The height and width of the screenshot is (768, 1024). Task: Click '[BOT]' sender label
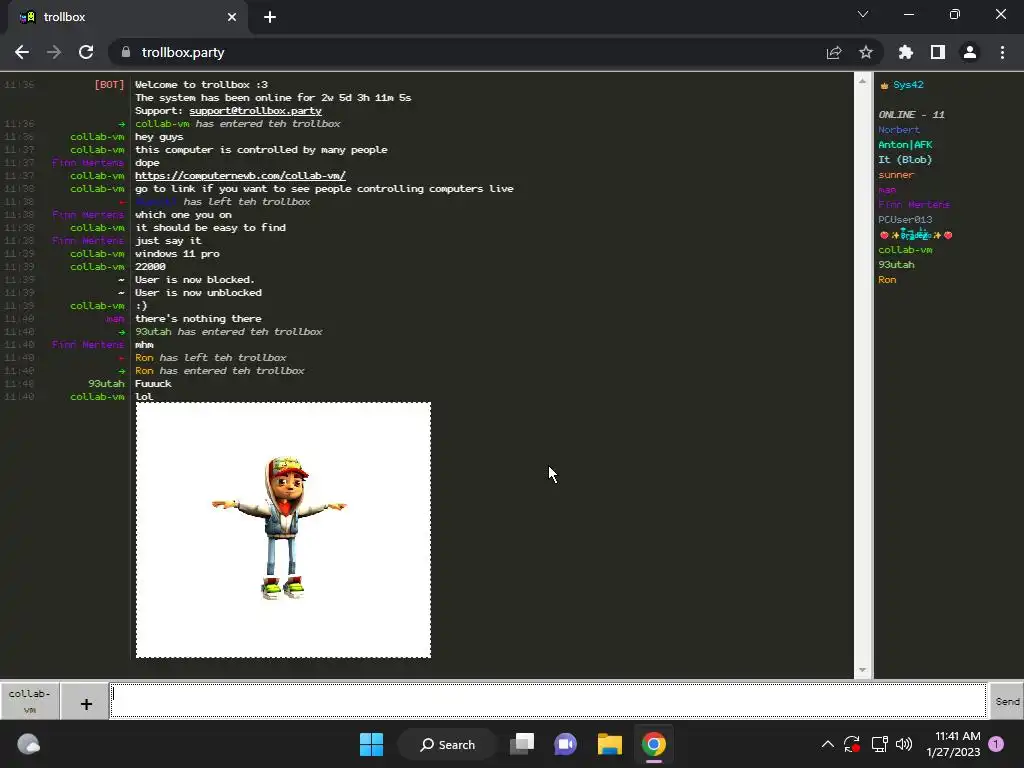coord(109,84)
